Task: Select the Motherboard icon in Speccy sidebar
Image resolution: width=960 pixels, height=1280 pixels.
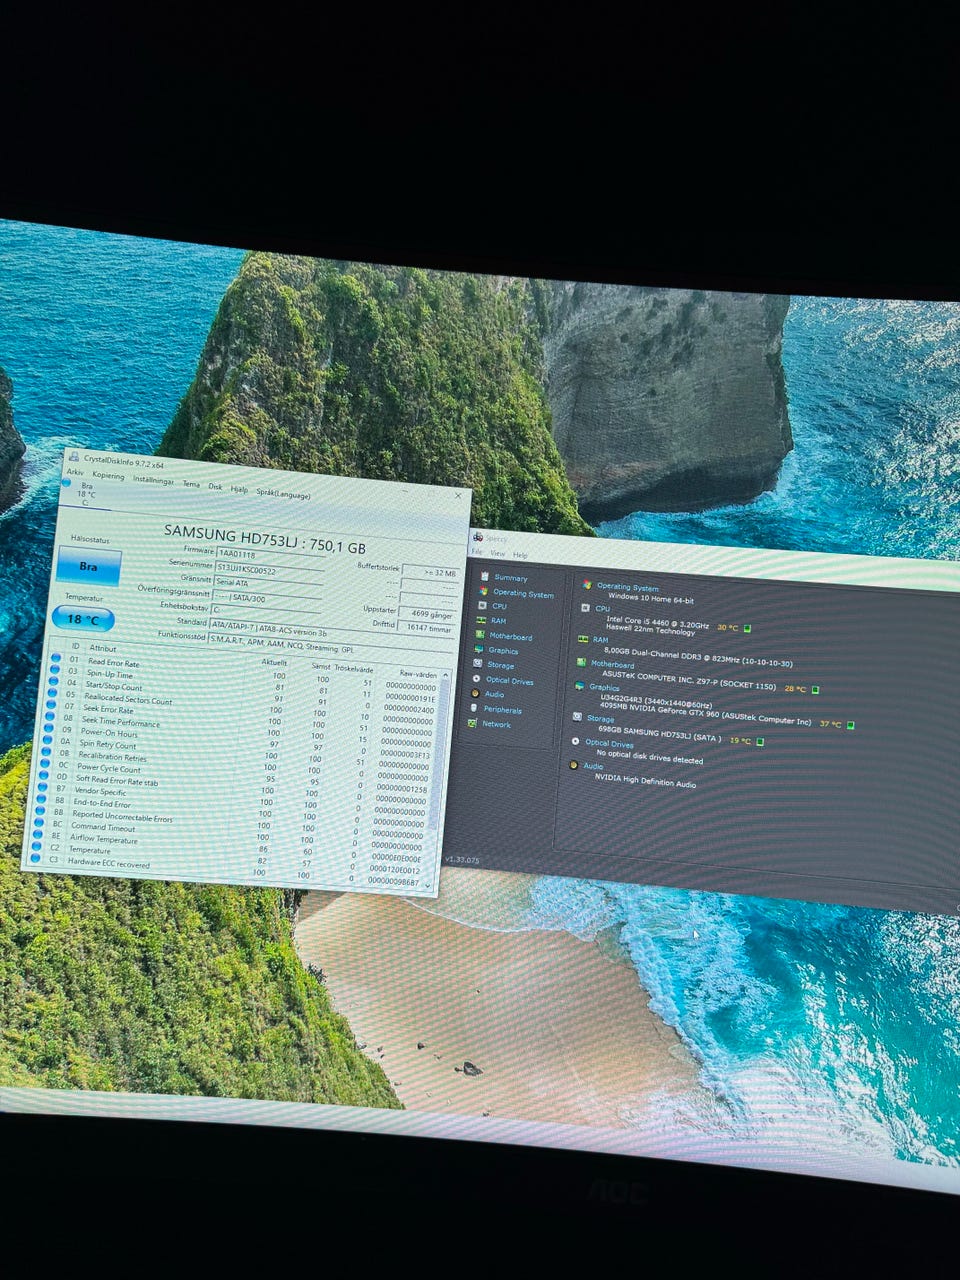Action: (480, 635)
